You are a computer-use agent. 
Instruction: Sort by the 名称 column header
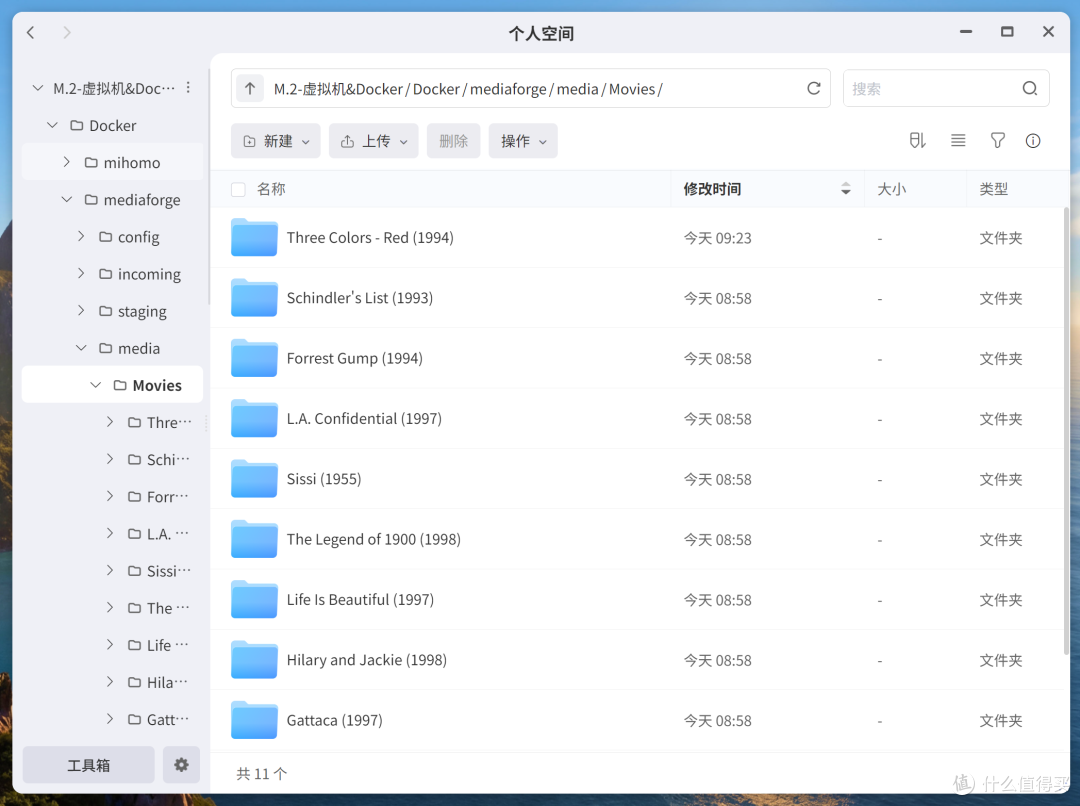pos(271,189)
